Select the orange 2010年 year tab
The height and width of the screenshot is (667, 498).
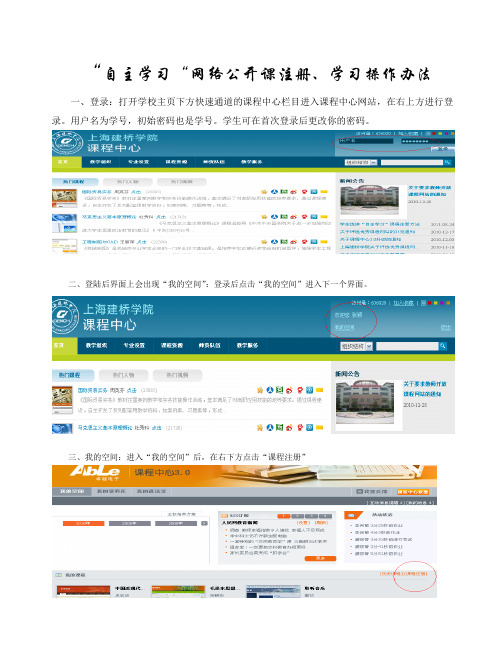83,523
